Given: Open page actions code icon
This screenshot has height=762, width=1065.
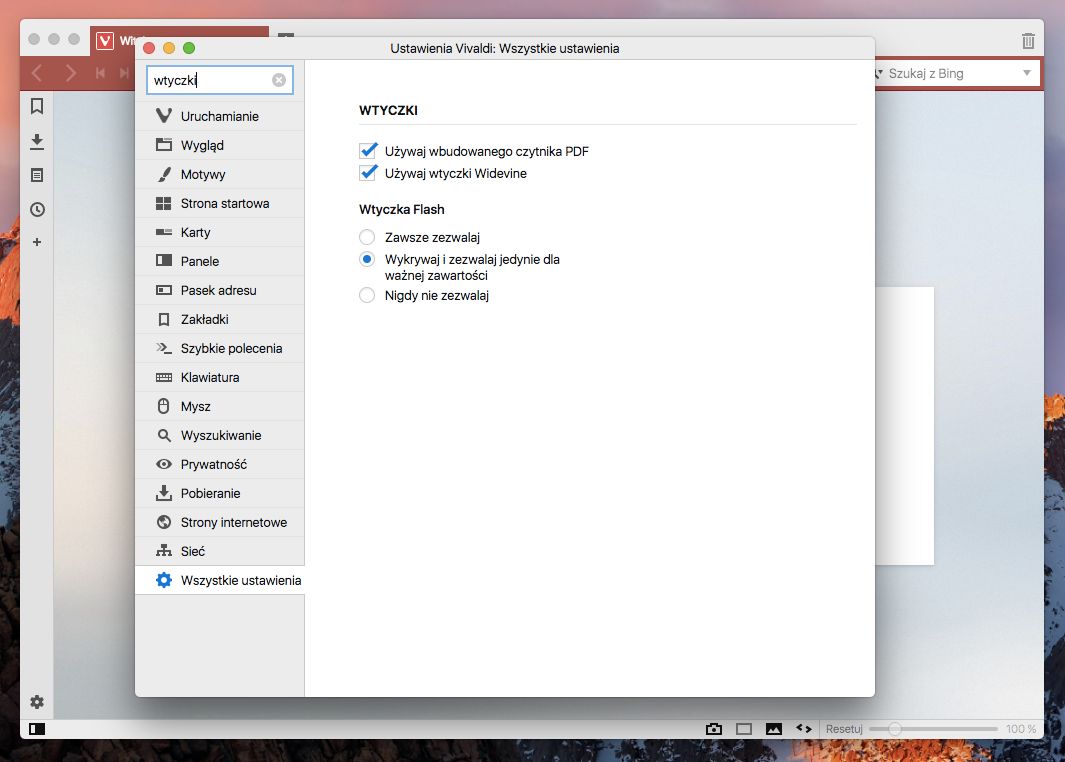Looking at the screenshot, I should tap(804, 728).
